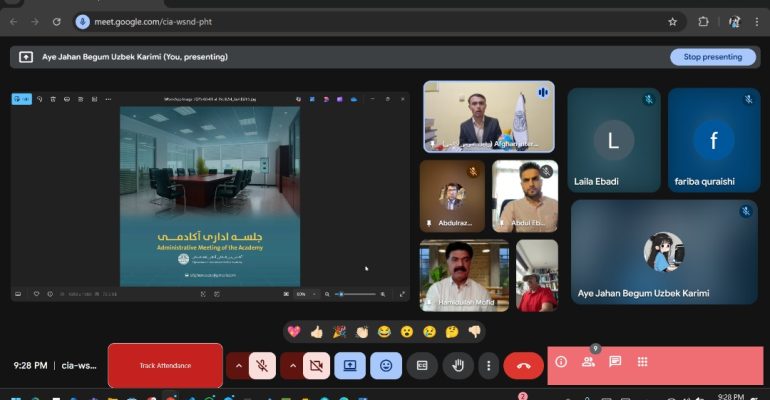Open the Activities grid icon
The width and height of the screenshot is (770, 400).
coord(642,362)
